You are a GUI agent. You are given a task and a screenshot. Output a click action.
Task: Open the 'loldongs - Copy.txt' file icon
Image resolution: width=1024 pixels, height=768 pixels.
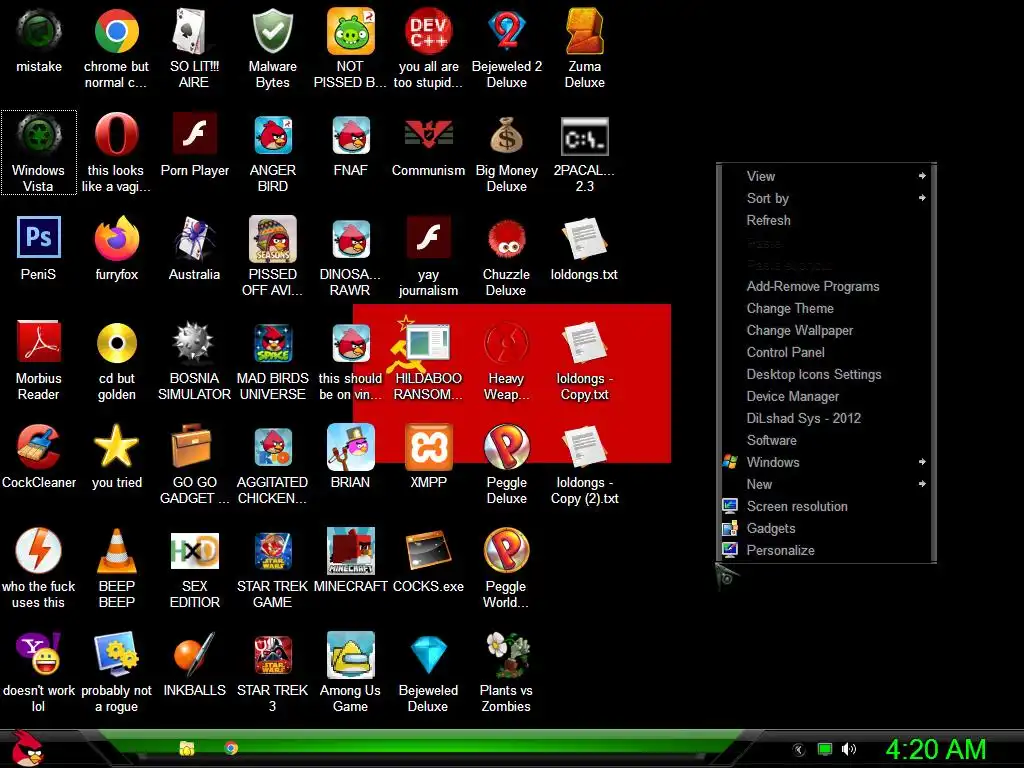[584, 343]
